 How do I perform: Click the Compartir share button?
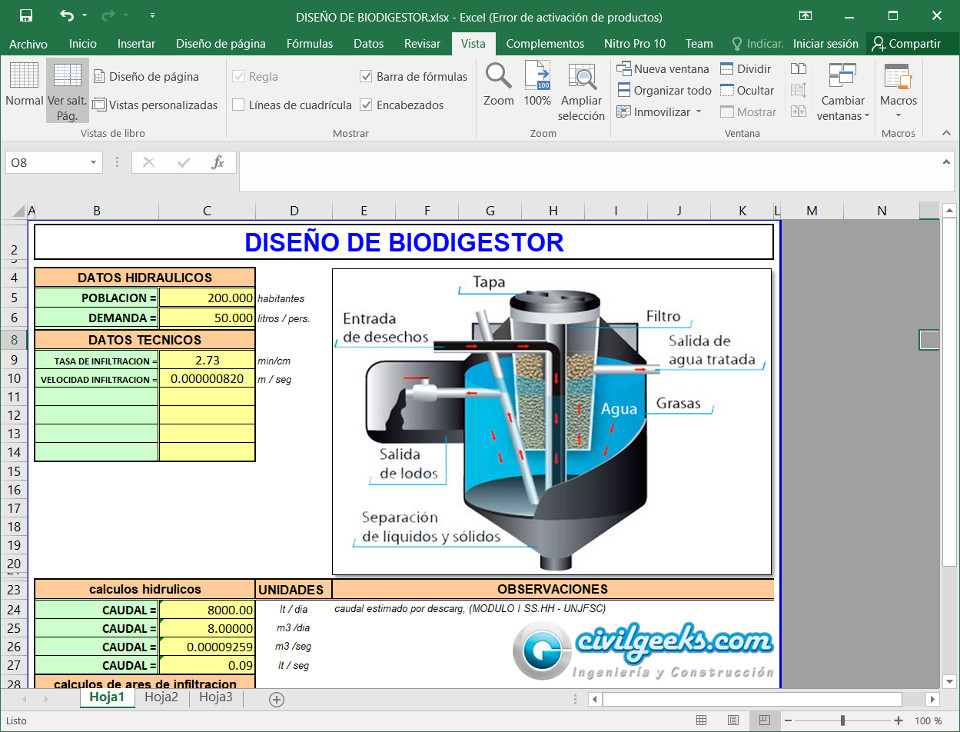click(905, 44)
